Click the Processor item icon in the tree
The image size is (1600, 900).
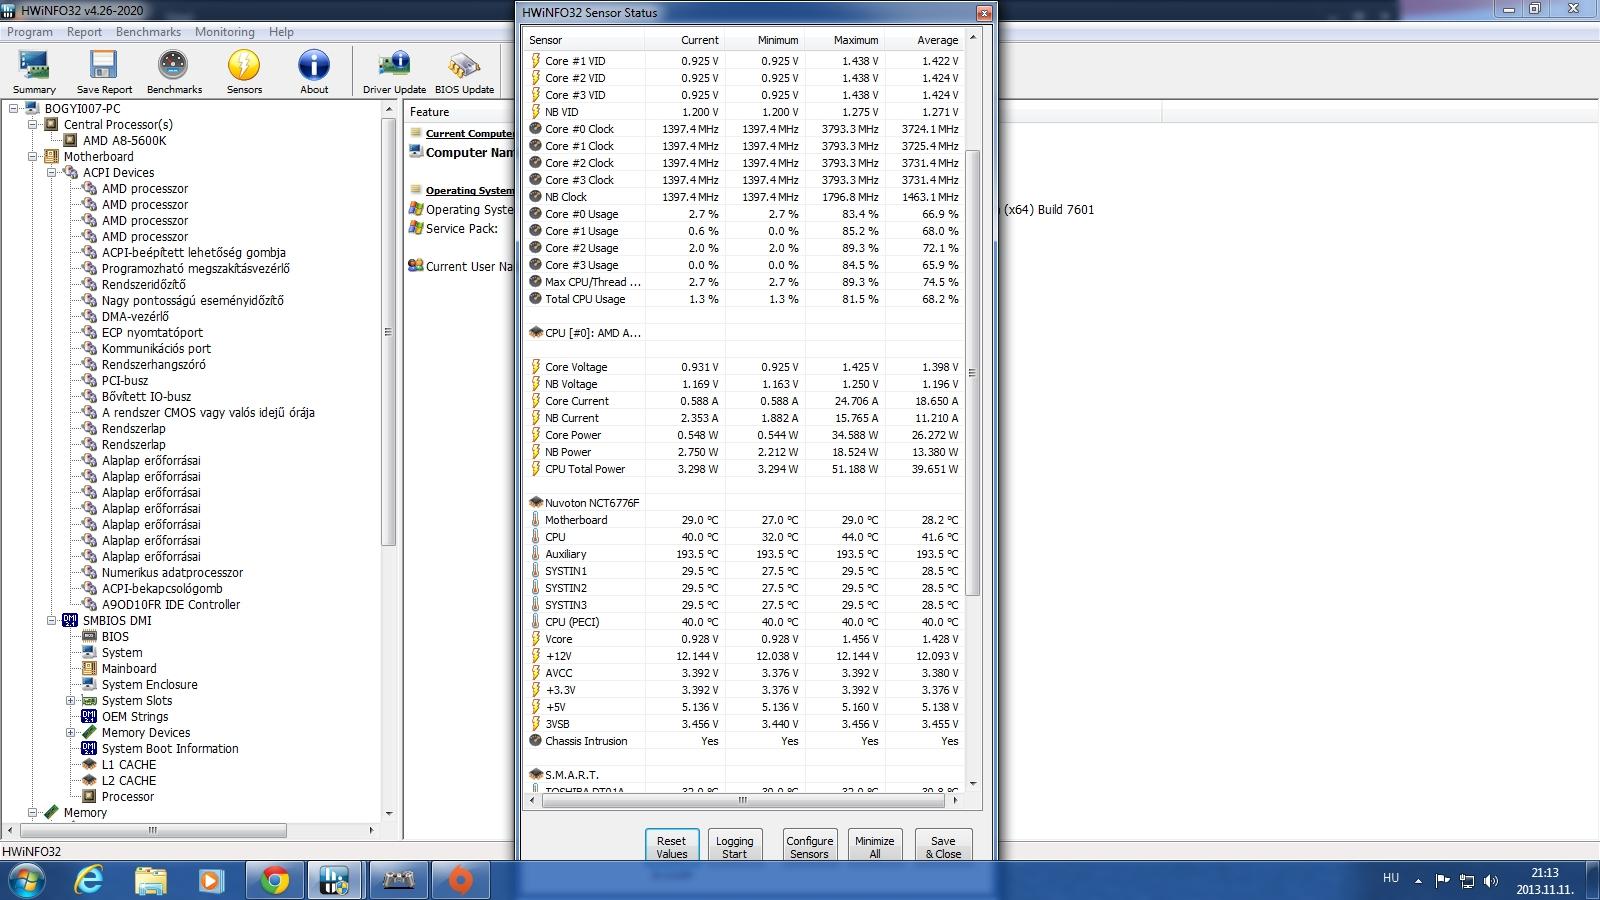[x=90, y=797]
